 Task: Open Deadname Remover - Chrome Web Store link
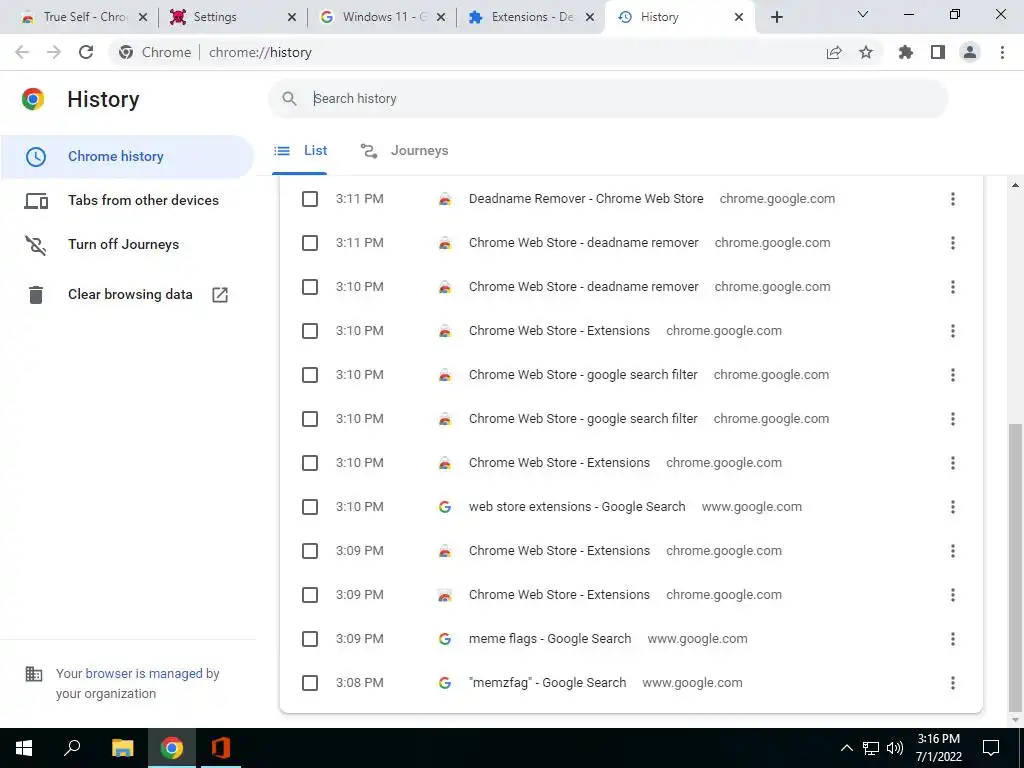coord(586,199)
